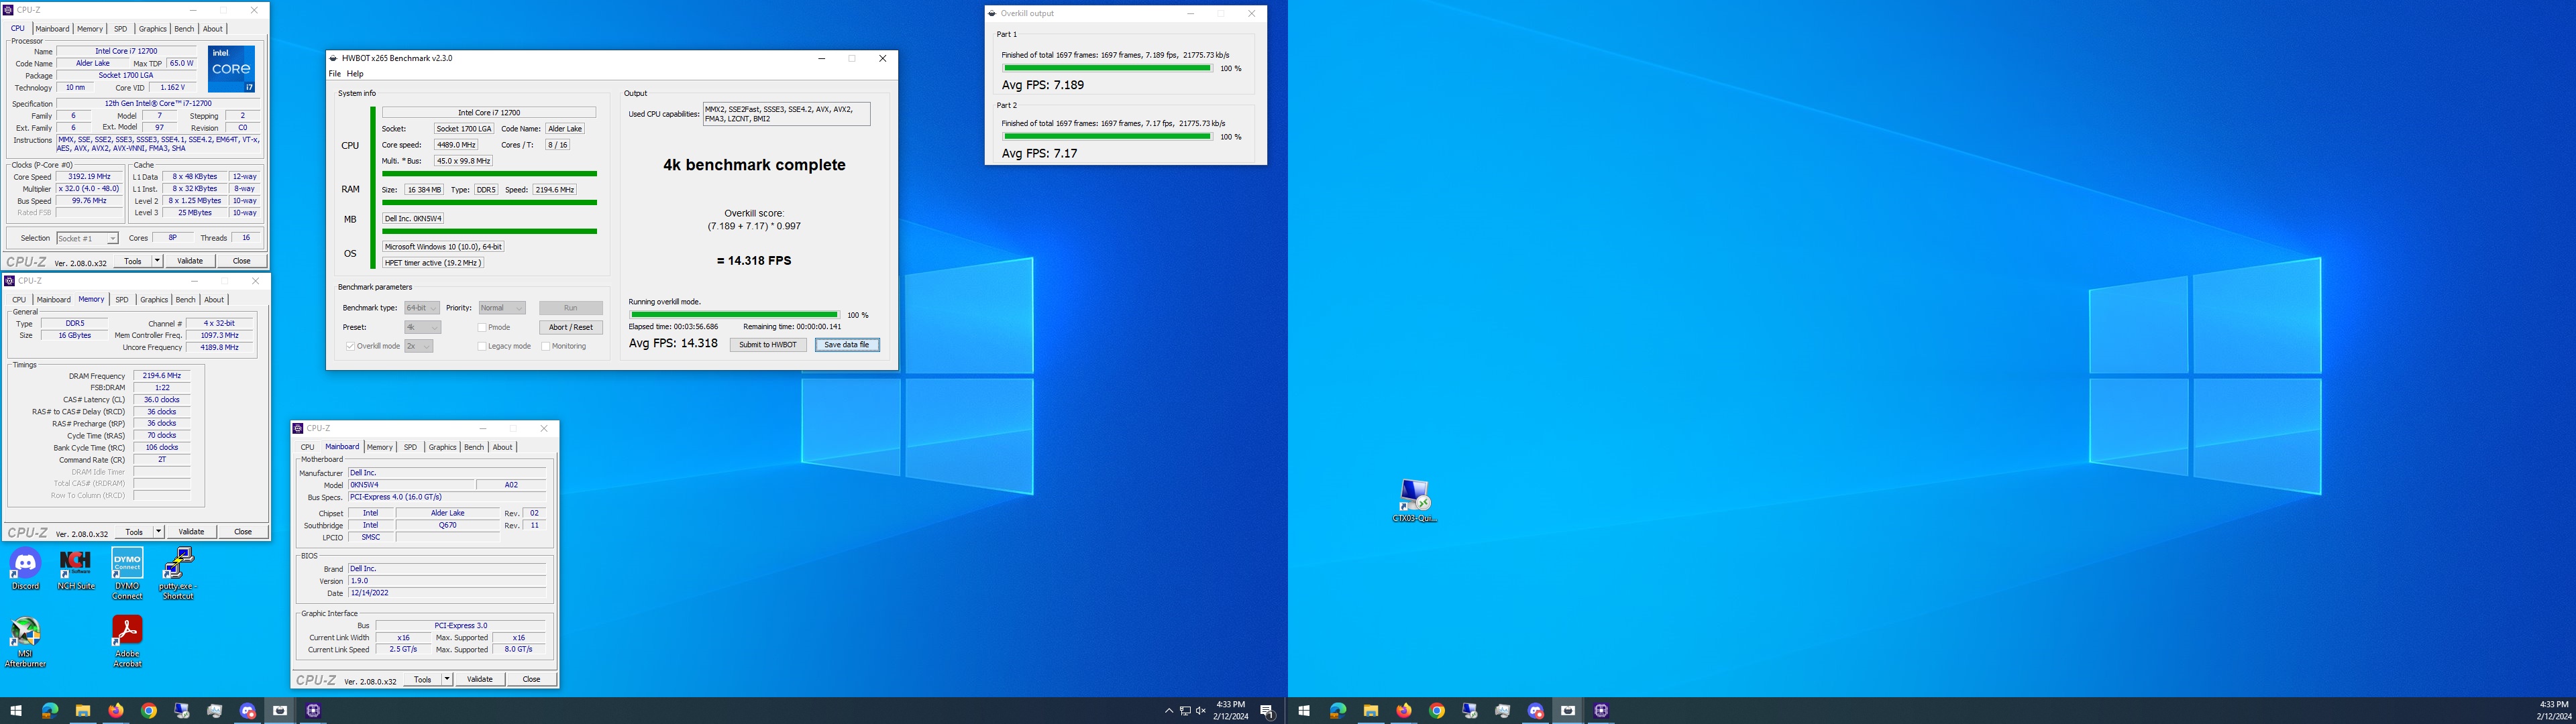Open Firefox on left monitor taskbar
Image resolution: width=2576 pixels, height=724 pixels.
pyautogui.click(x=116, y=711)
